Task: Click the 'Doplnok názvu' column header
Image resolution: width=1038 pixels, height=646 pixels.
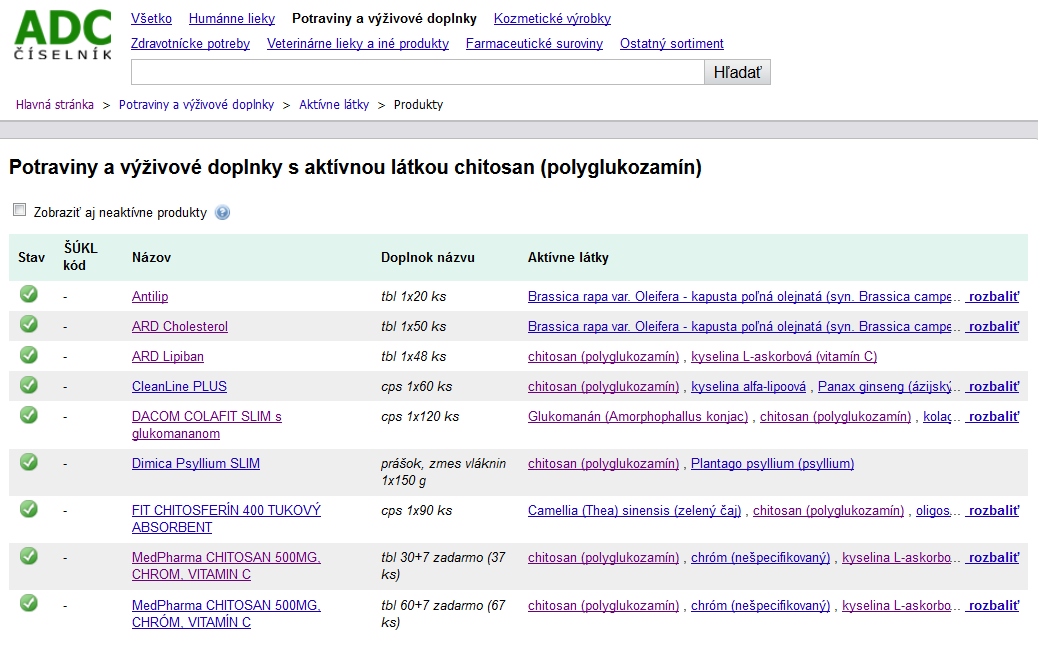Action: (x=428, y=257)
